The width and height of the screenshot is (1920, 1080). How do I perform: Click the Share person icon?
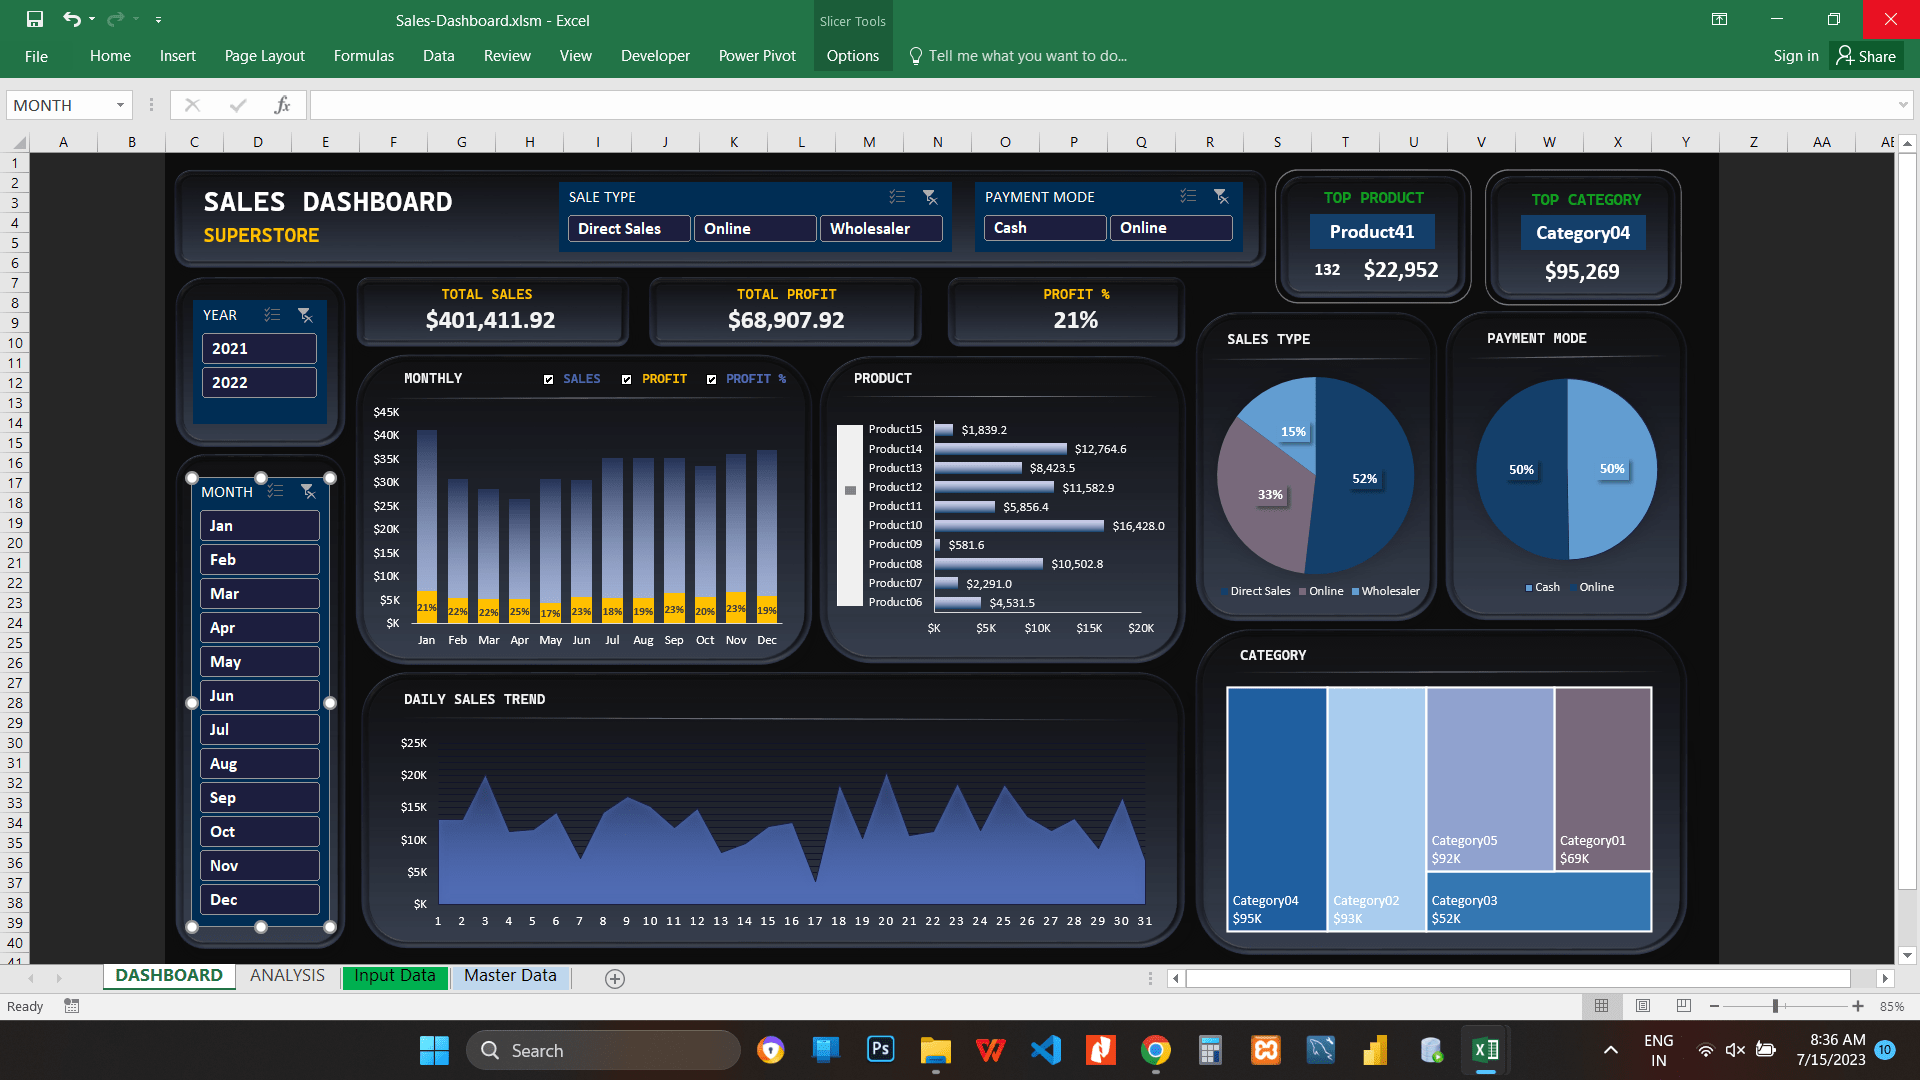coord(1845,55)
